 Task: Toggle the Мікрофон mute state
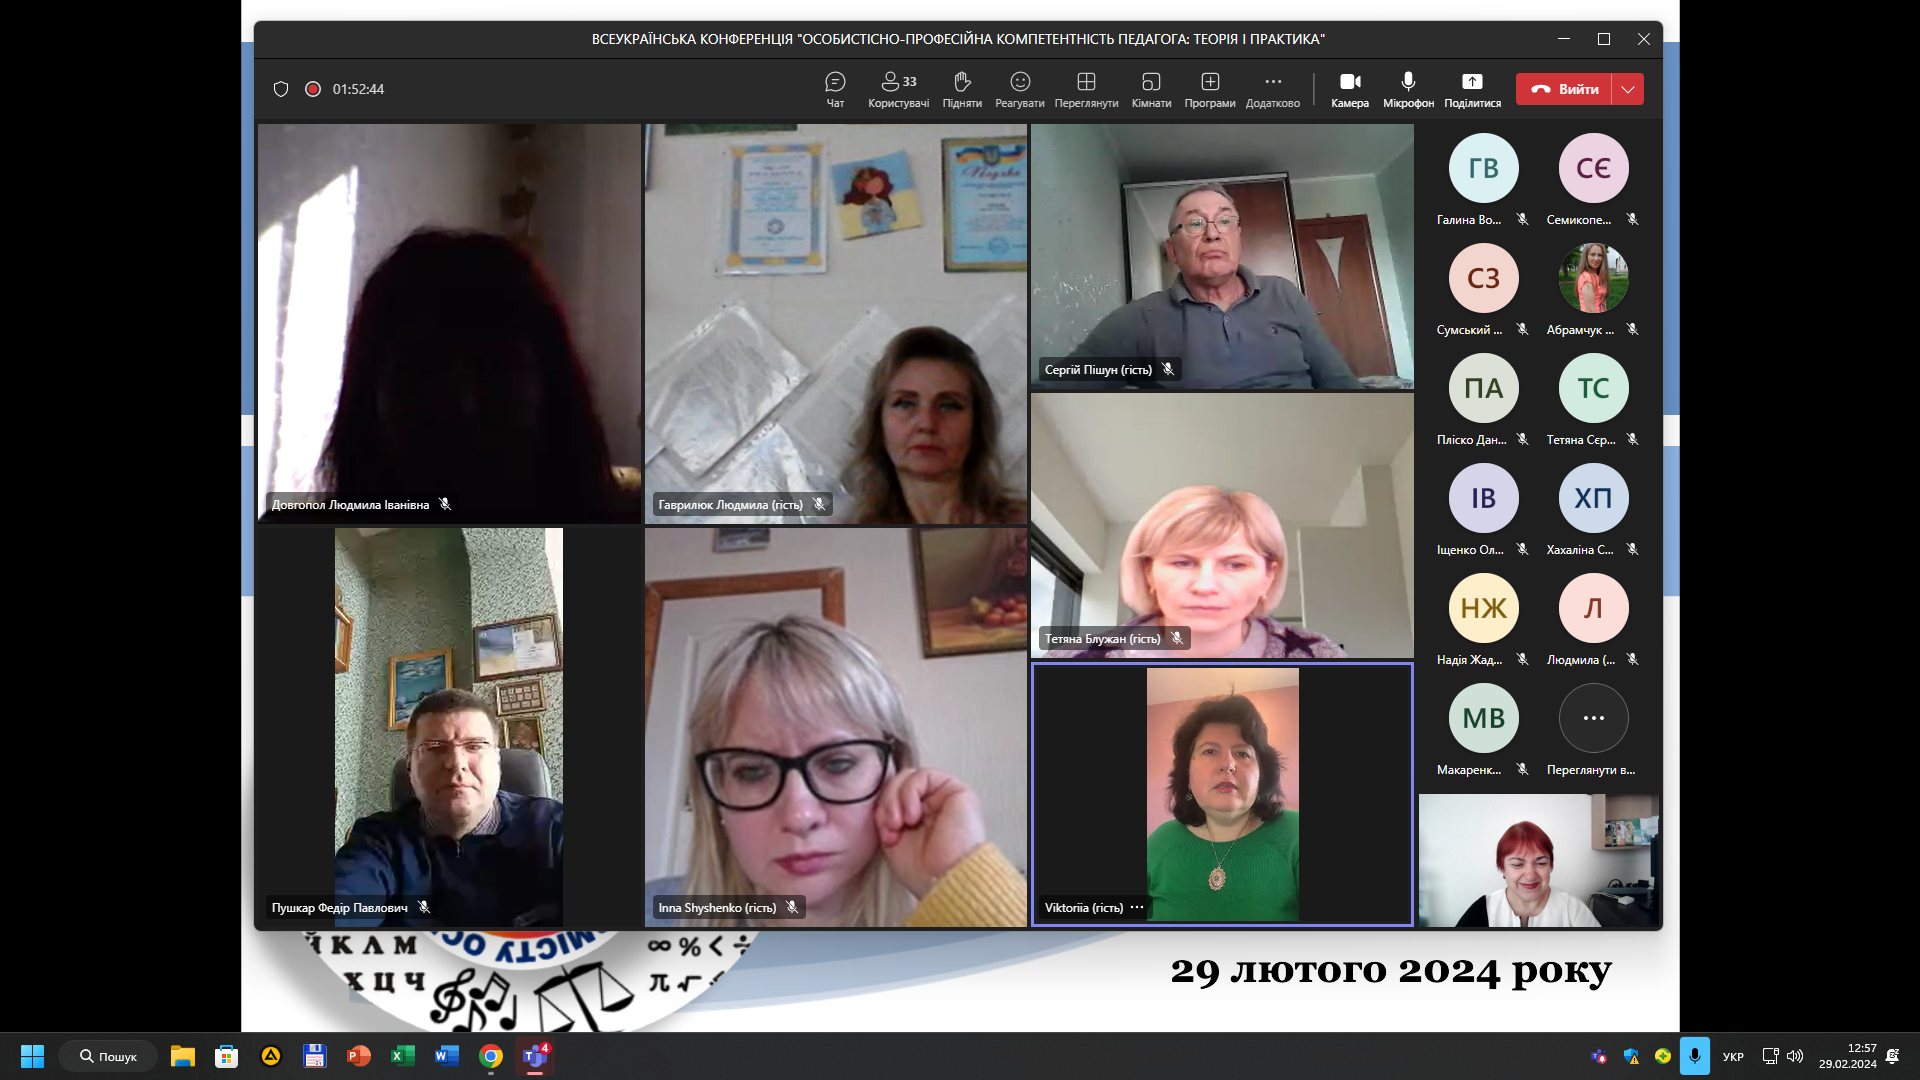coord(1408,89)
